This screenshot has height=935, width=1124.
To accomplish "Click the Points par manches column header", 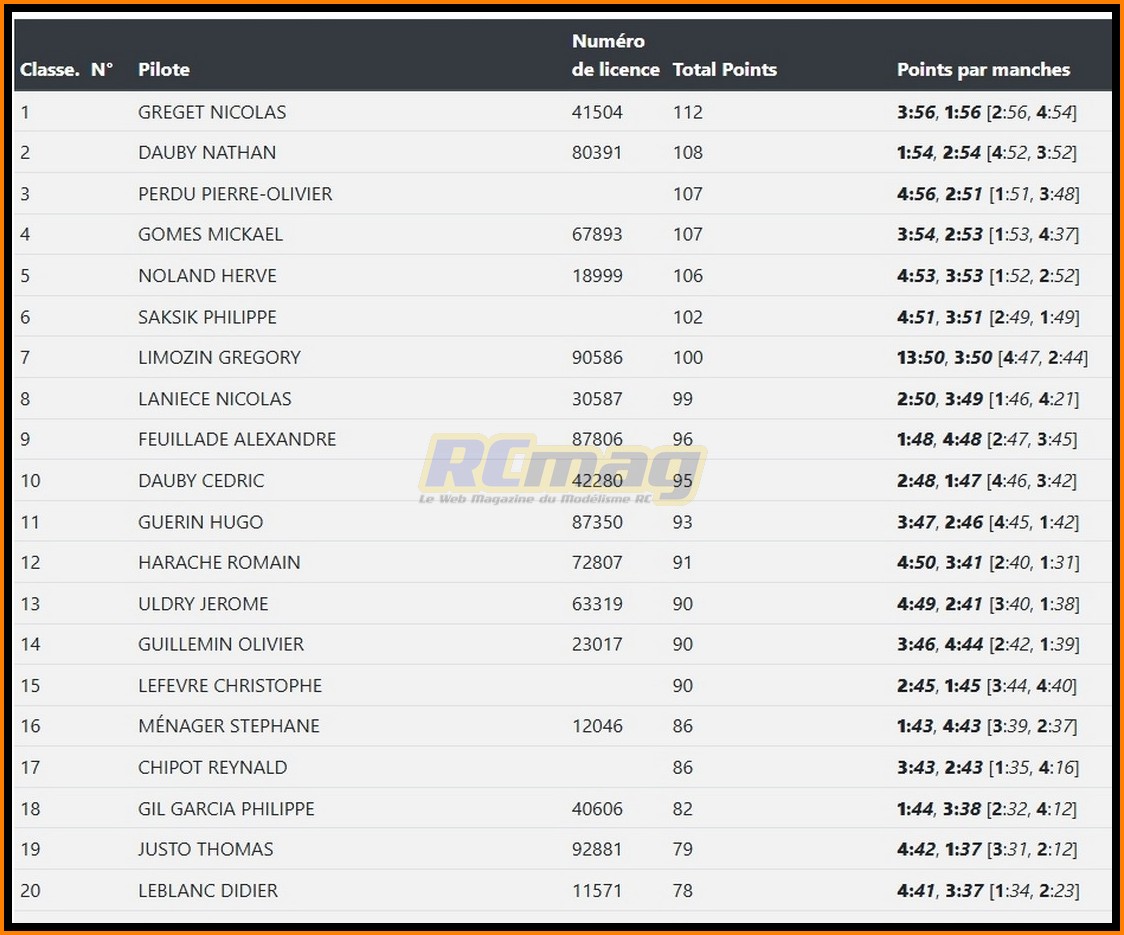I will [983, 70].
